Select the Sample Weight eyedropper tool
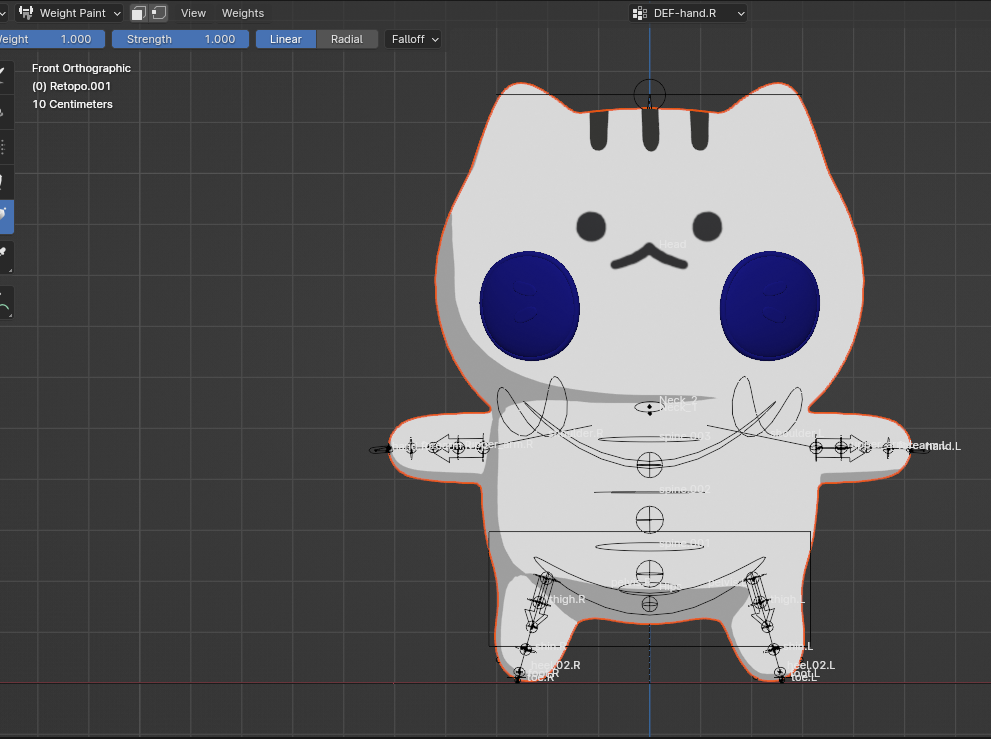991x739 pixels. [x=6, y=256]
